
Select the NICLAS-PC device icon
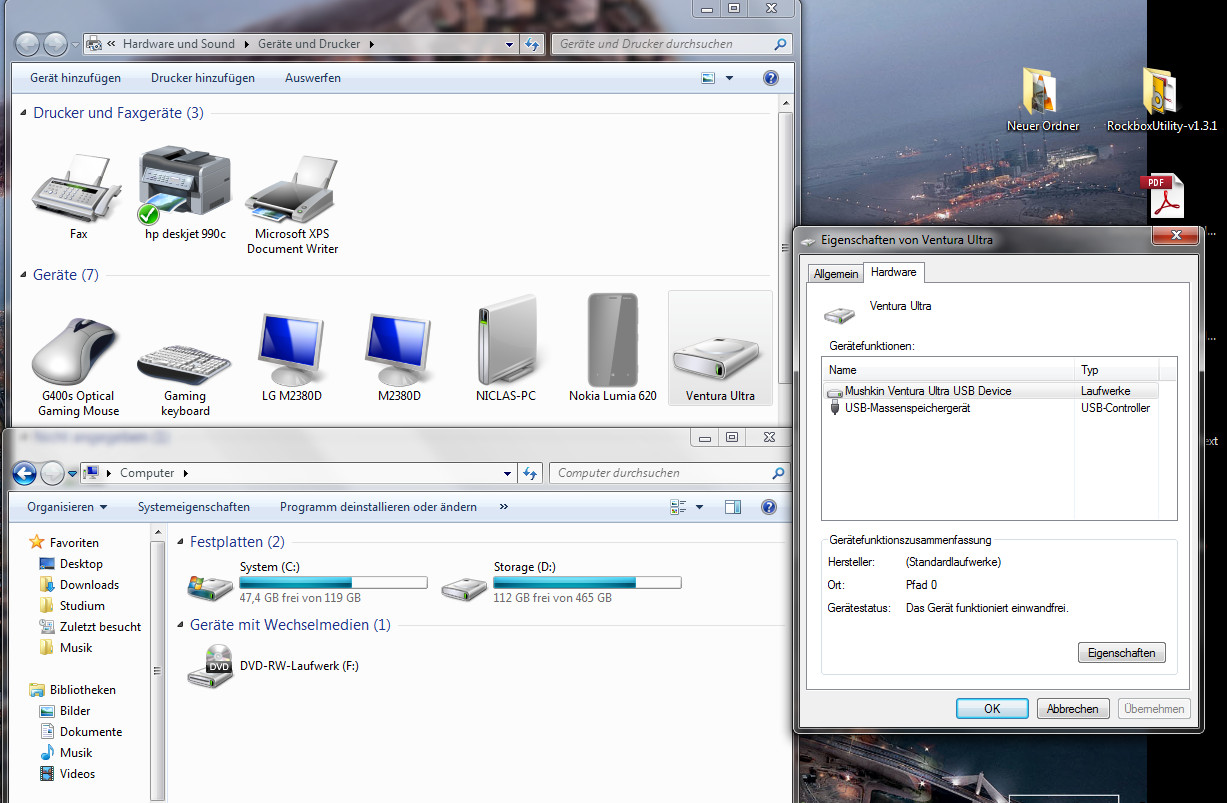click(506, 341)
